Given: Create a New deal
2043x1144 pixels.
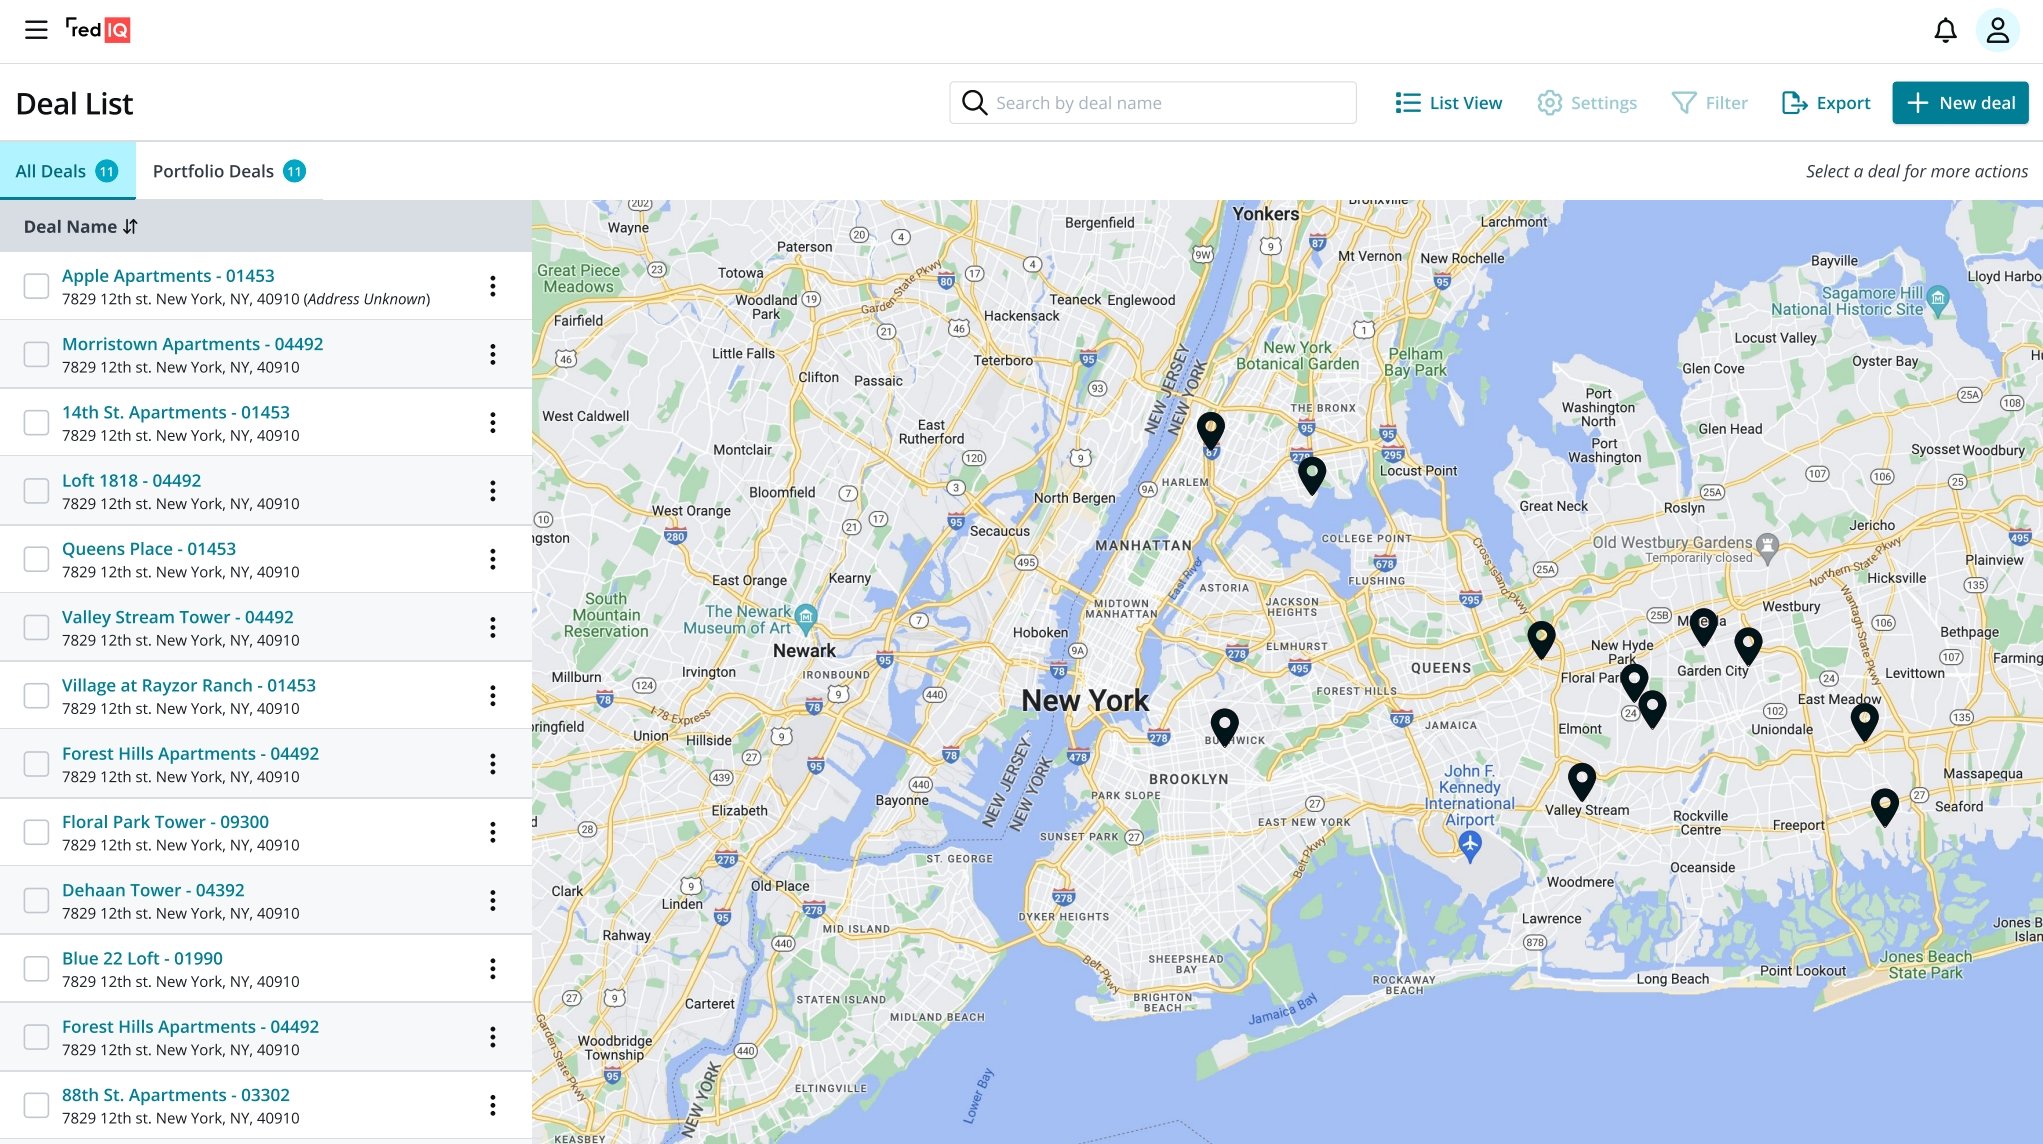Looking at the screenshot, I should click(1960, 103).
